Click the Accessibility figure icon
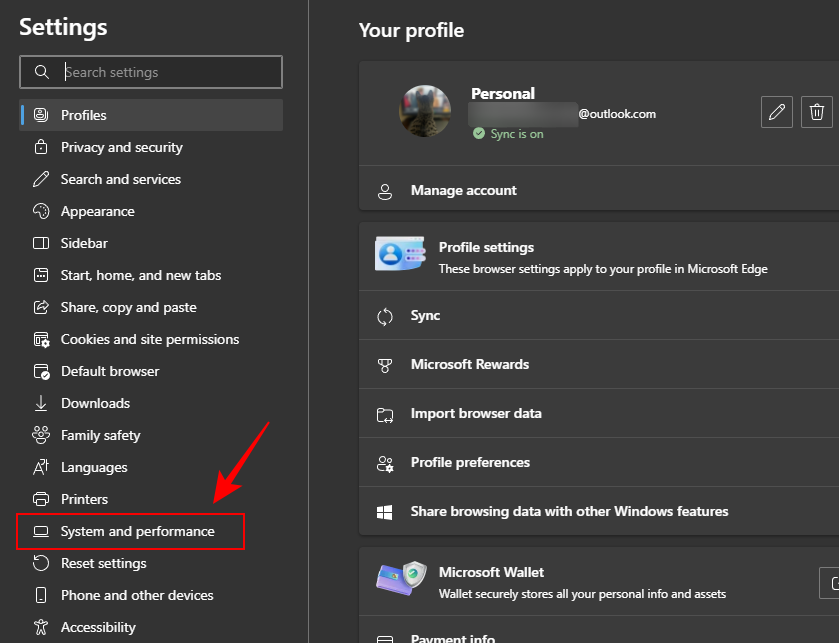 pos(41,627)
